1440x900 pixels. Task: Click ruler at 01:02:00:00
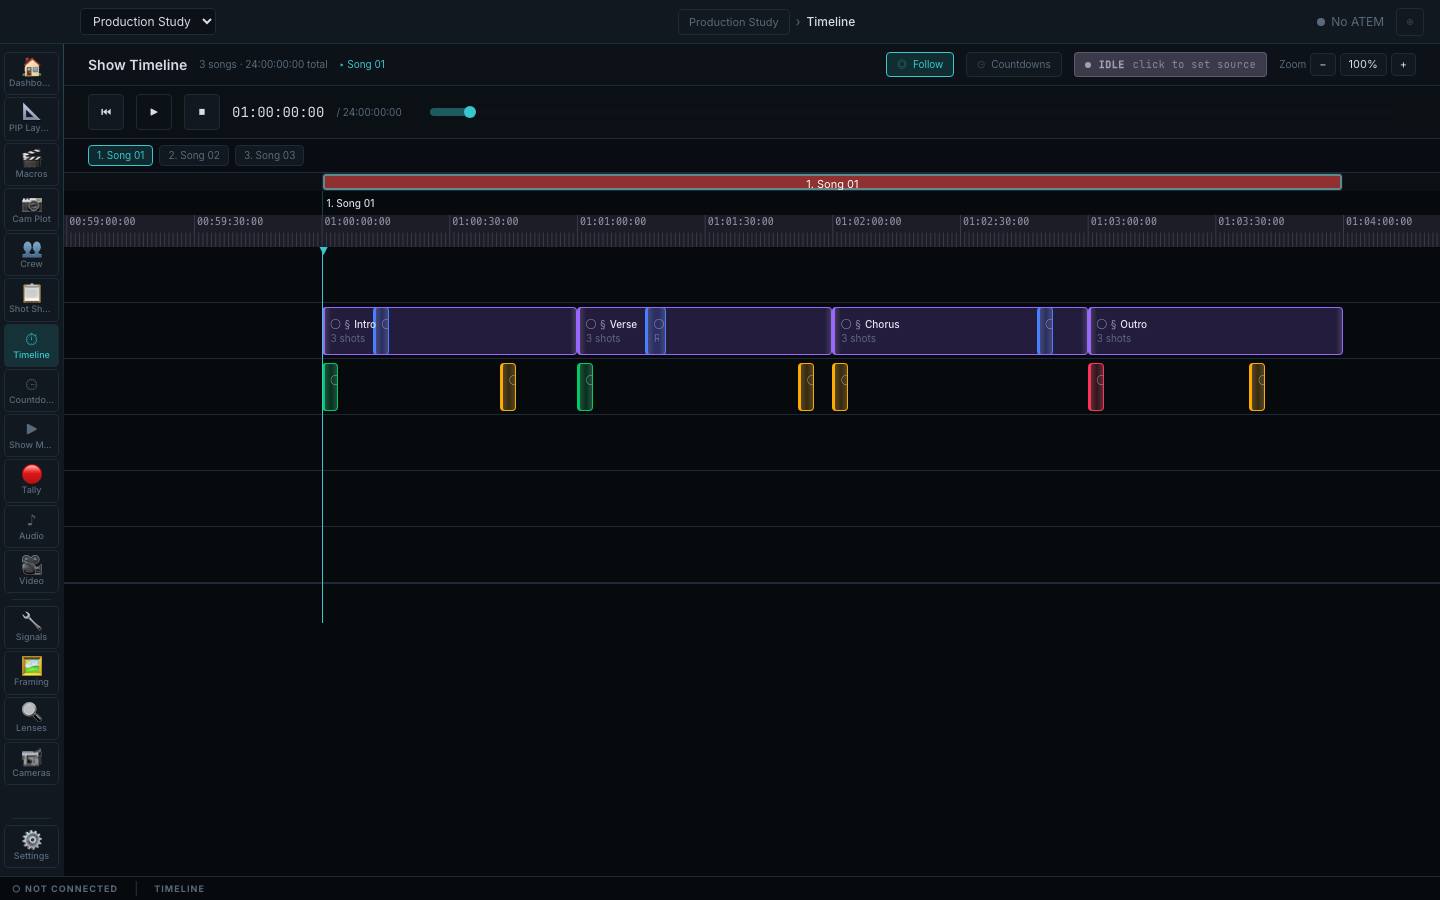pyautogui.click(x=868, y=222)
